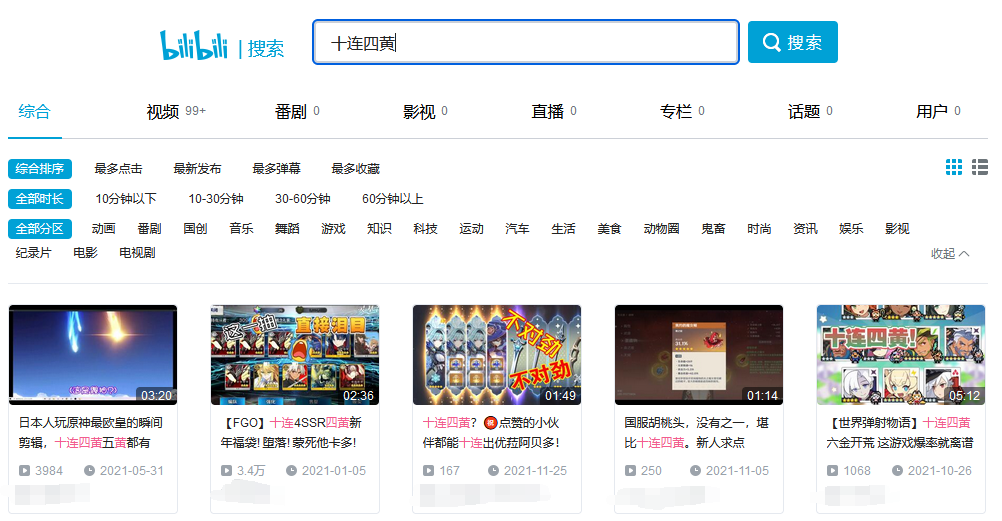Screen dimensions: 1002x521
Task: Open the 话题 tab
Action: coord(810,112)
